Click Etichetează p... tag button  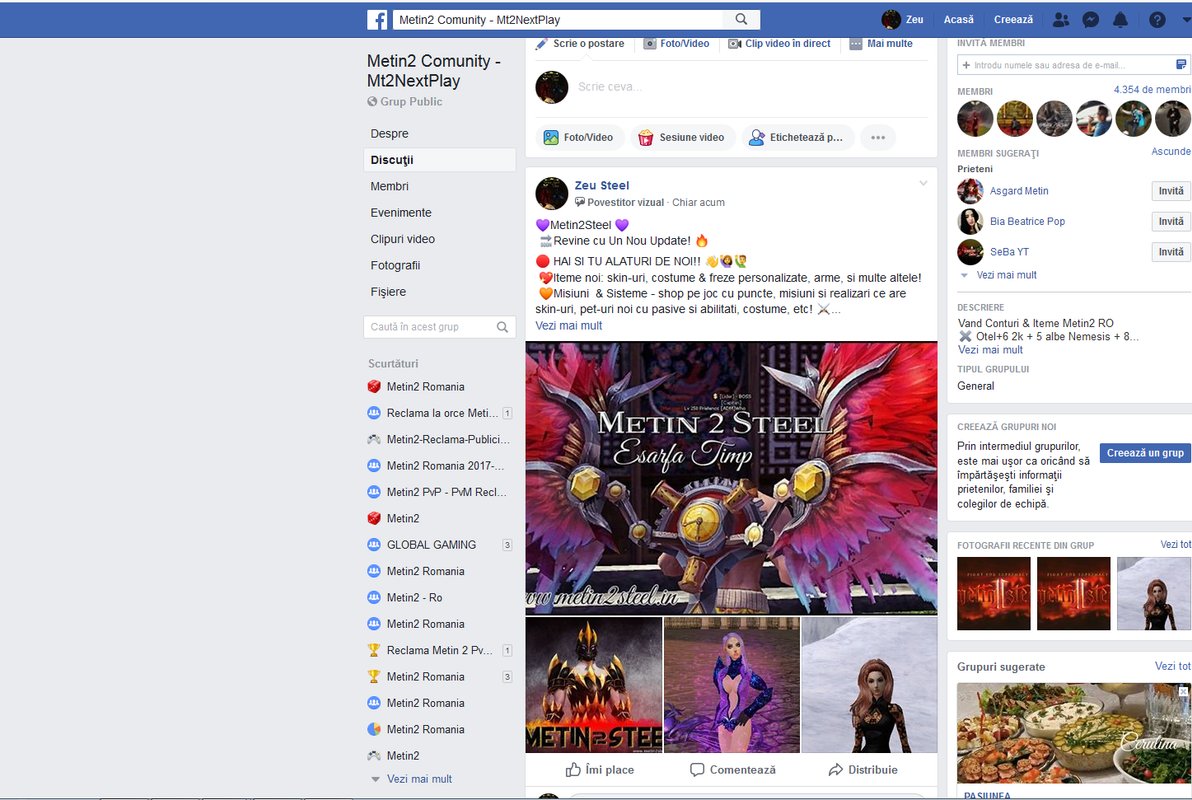click(x=797, y=138)
